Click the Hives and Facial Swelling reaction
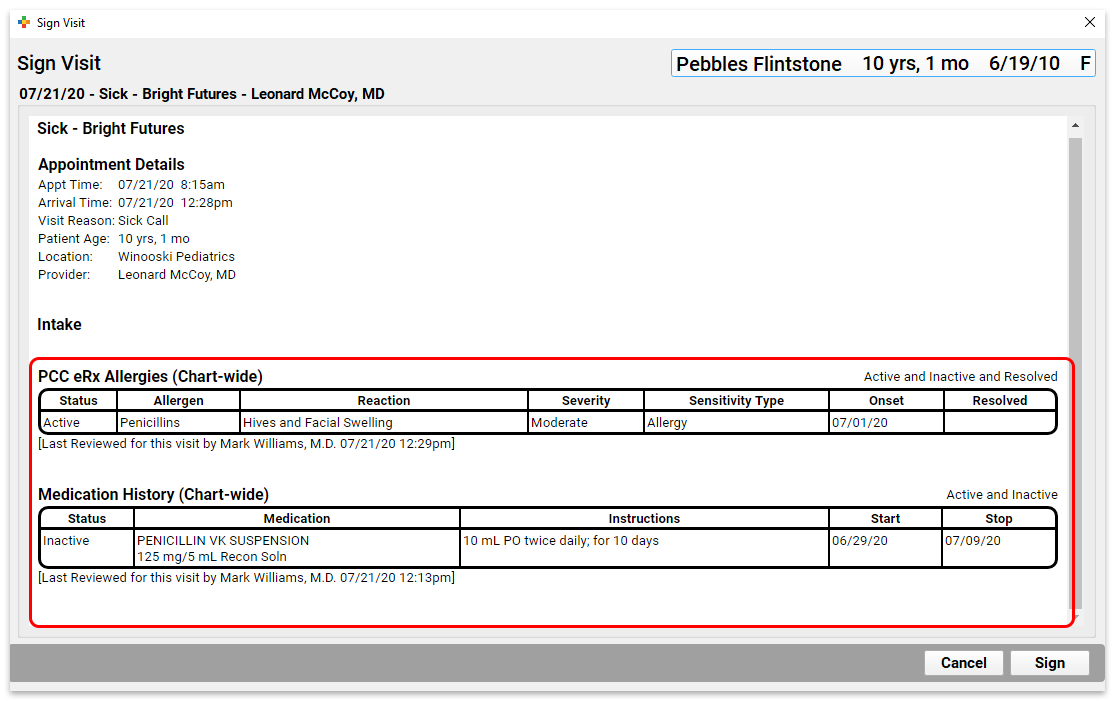Image resolution: width=1115 pixels, height=701 pixels. click(384, 422)
